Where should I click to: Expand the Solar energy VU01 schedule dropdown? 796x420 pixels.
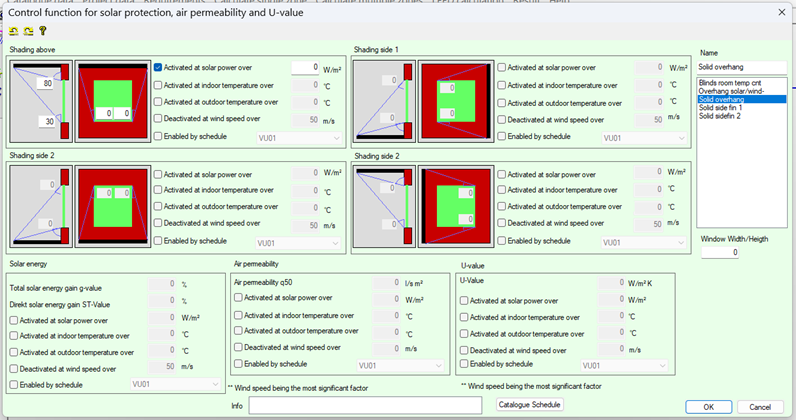174,383
